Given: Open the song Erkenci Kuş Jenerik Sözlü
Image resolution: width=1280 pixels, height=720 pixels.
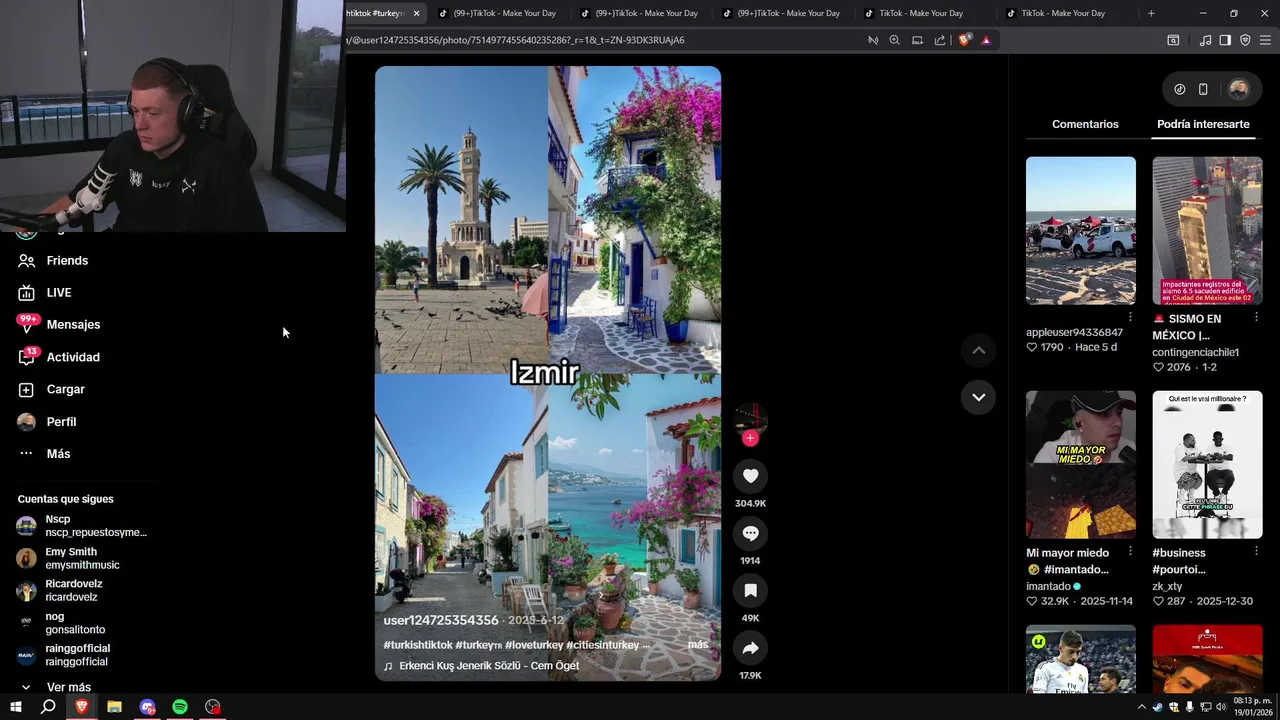Looking at the screenshot, I should click(489, 666).
